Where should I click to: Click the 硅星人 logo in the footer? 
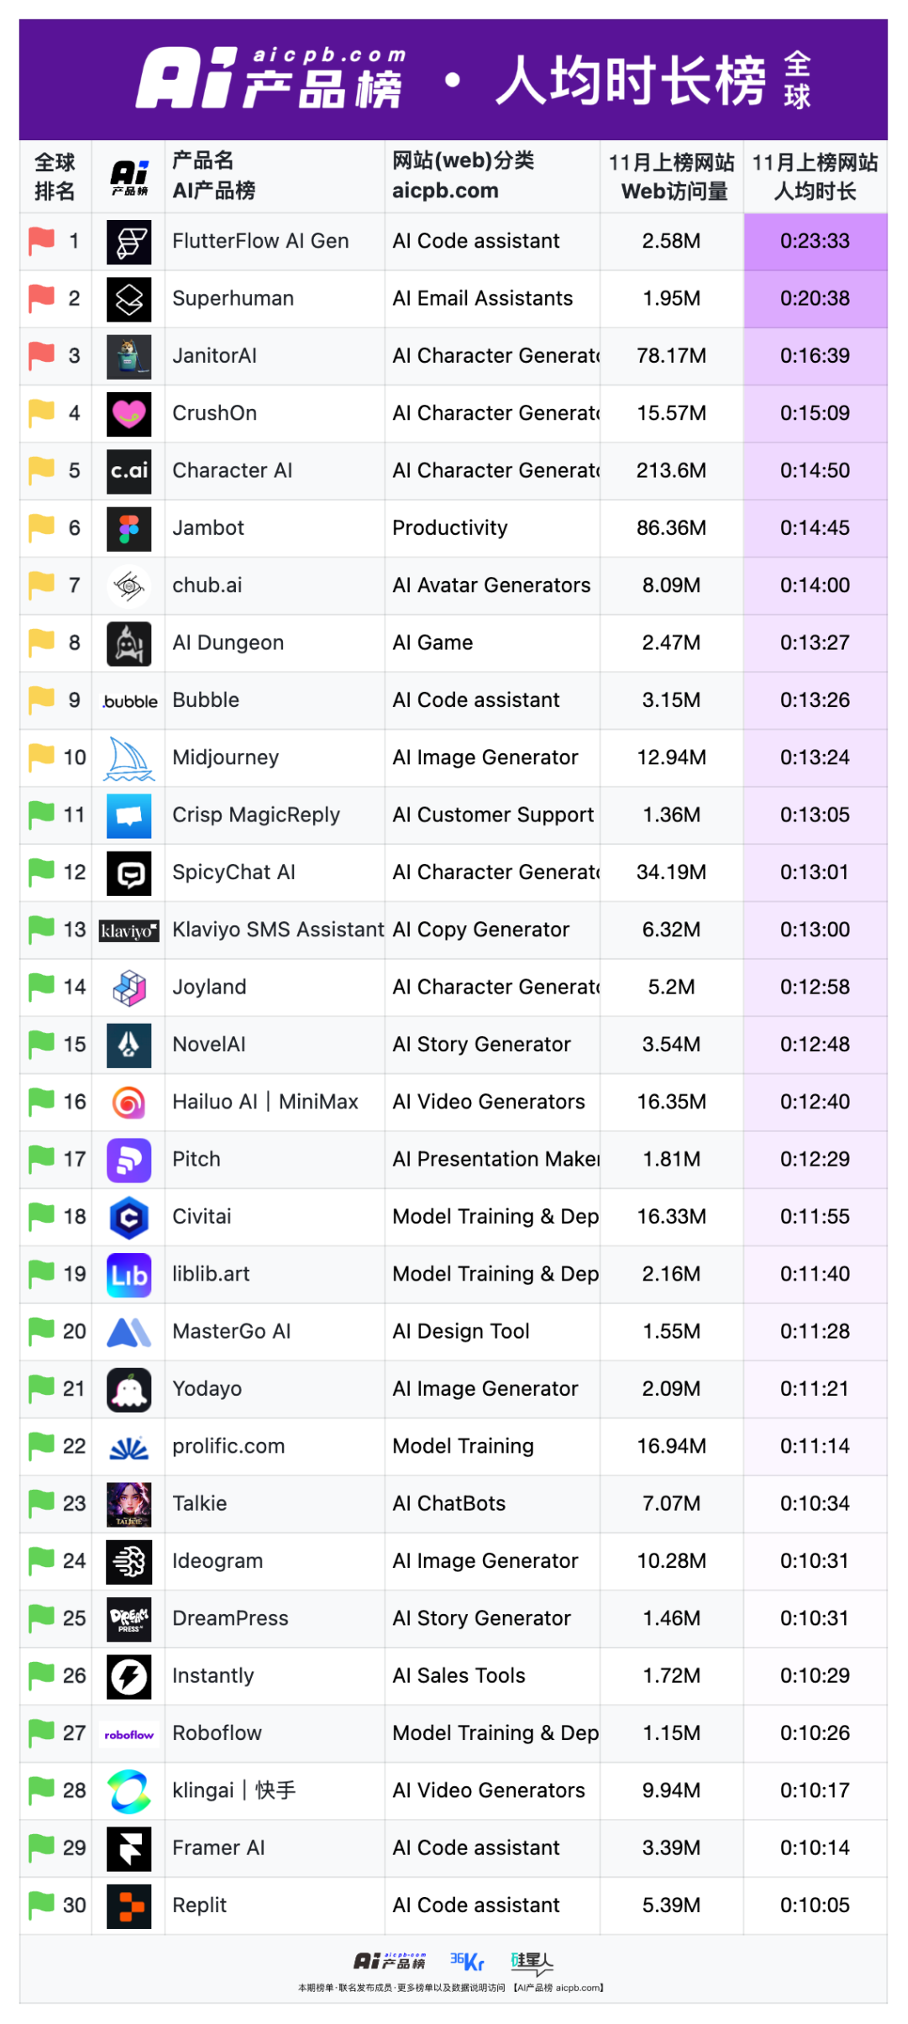tap(532, 1962)
